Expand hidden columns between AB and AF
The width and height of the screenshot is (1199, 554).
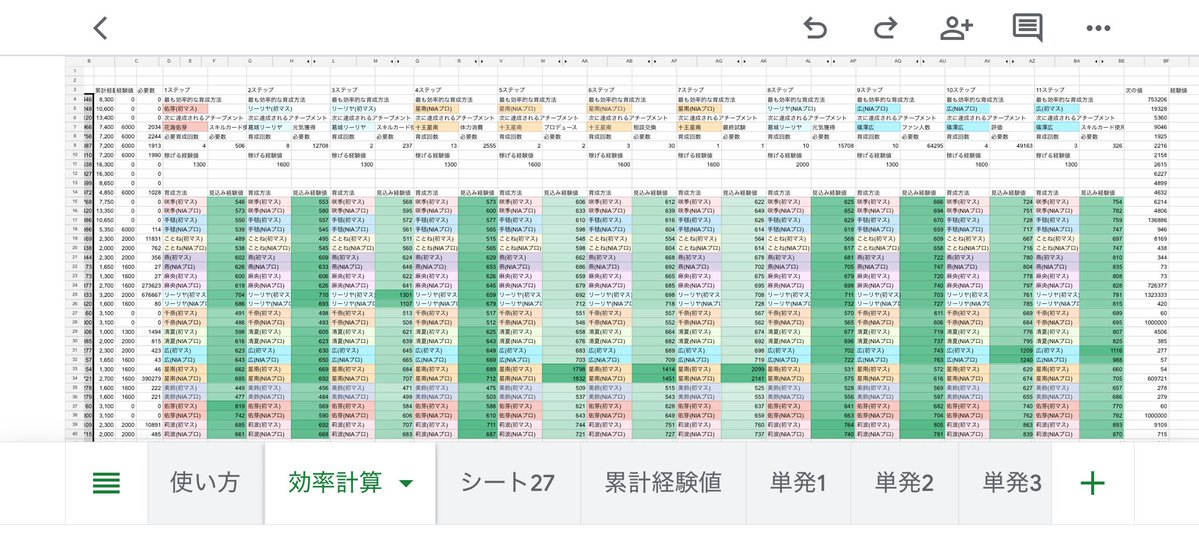652,60
